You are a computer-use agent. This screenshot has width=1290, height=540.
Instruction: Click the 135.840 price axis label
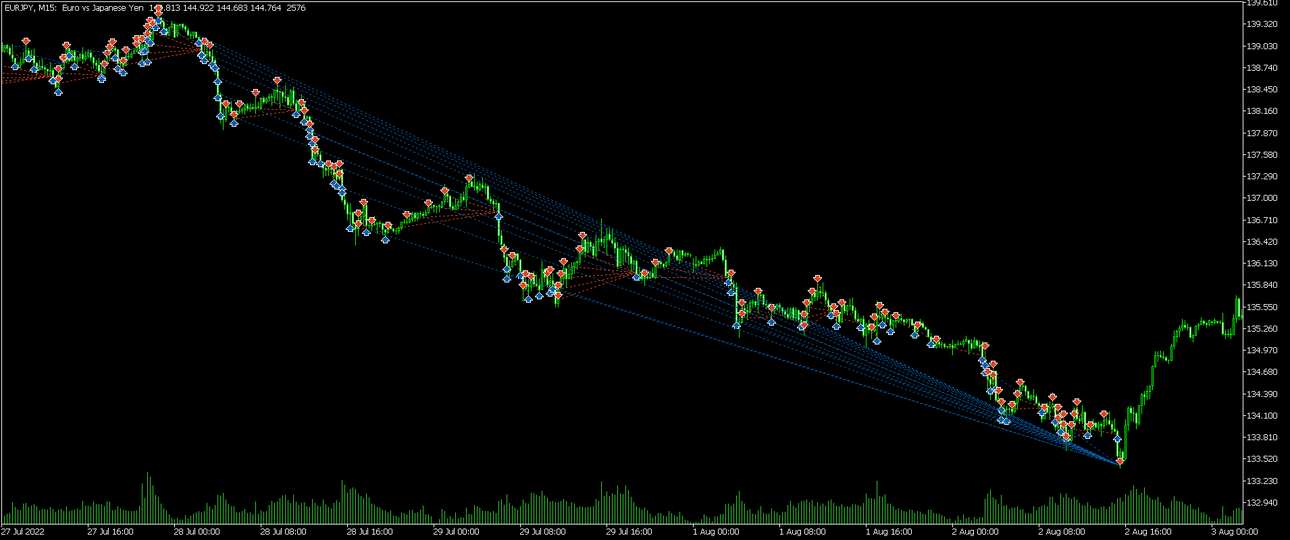tap(1261, 285)
